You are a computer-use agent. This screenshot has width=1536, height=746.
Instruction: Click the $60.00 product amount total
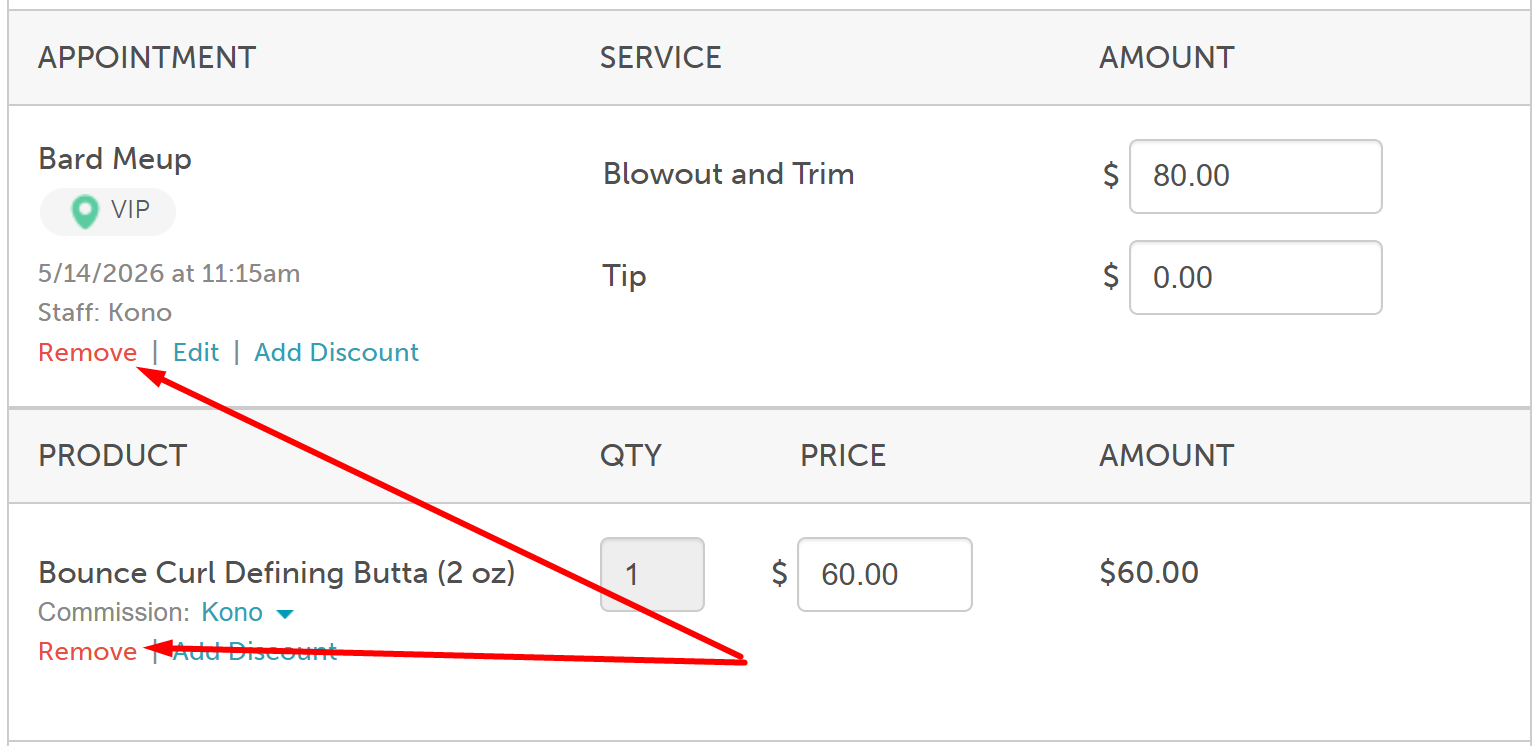1149,573
